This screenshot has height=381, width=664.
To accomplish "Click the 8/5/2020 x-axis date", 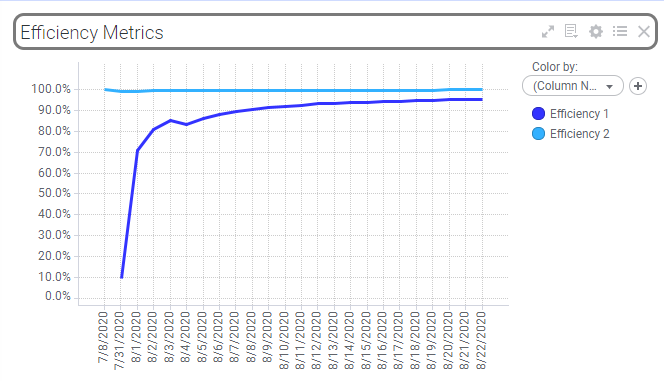I will point(202,337).
